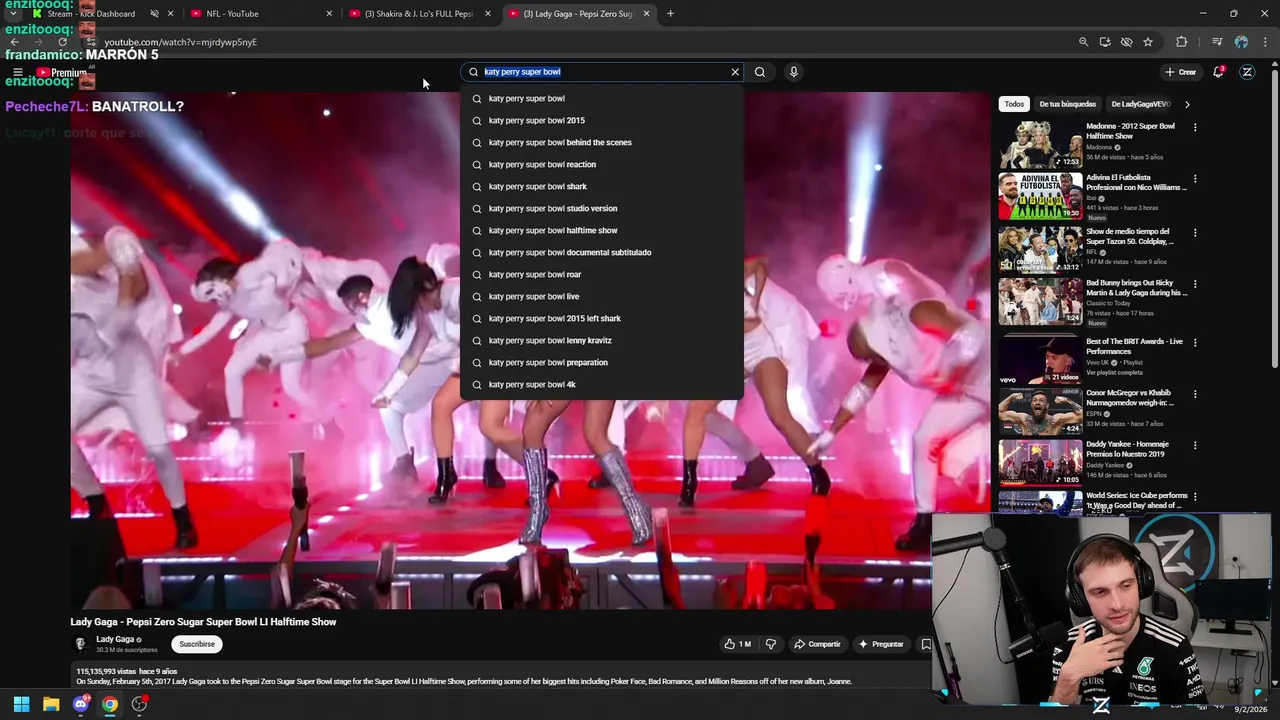Viewport: 1280px width, 720px height.
Task: Open options menu for Super Tazon 50 video
Action: [1195, 232]
